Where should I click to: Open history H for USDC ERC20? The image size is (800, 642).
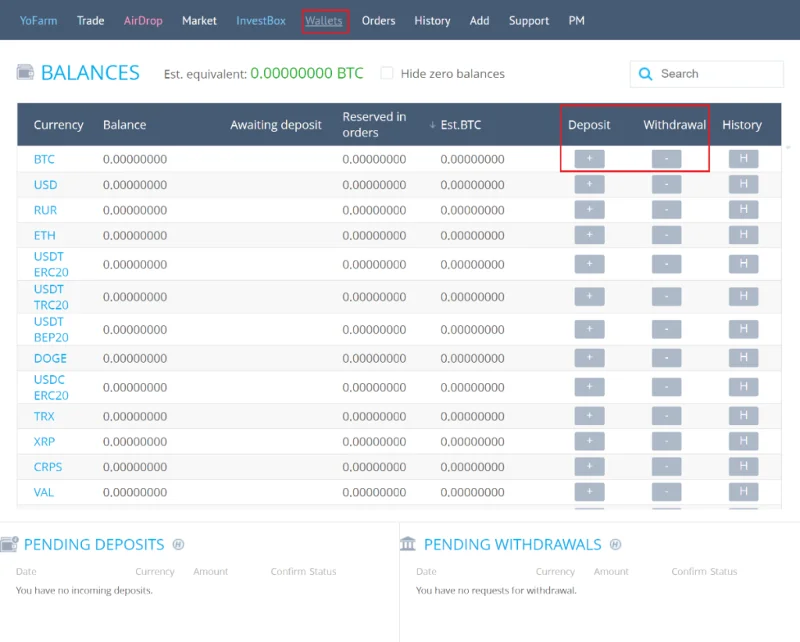pos(743,387)
